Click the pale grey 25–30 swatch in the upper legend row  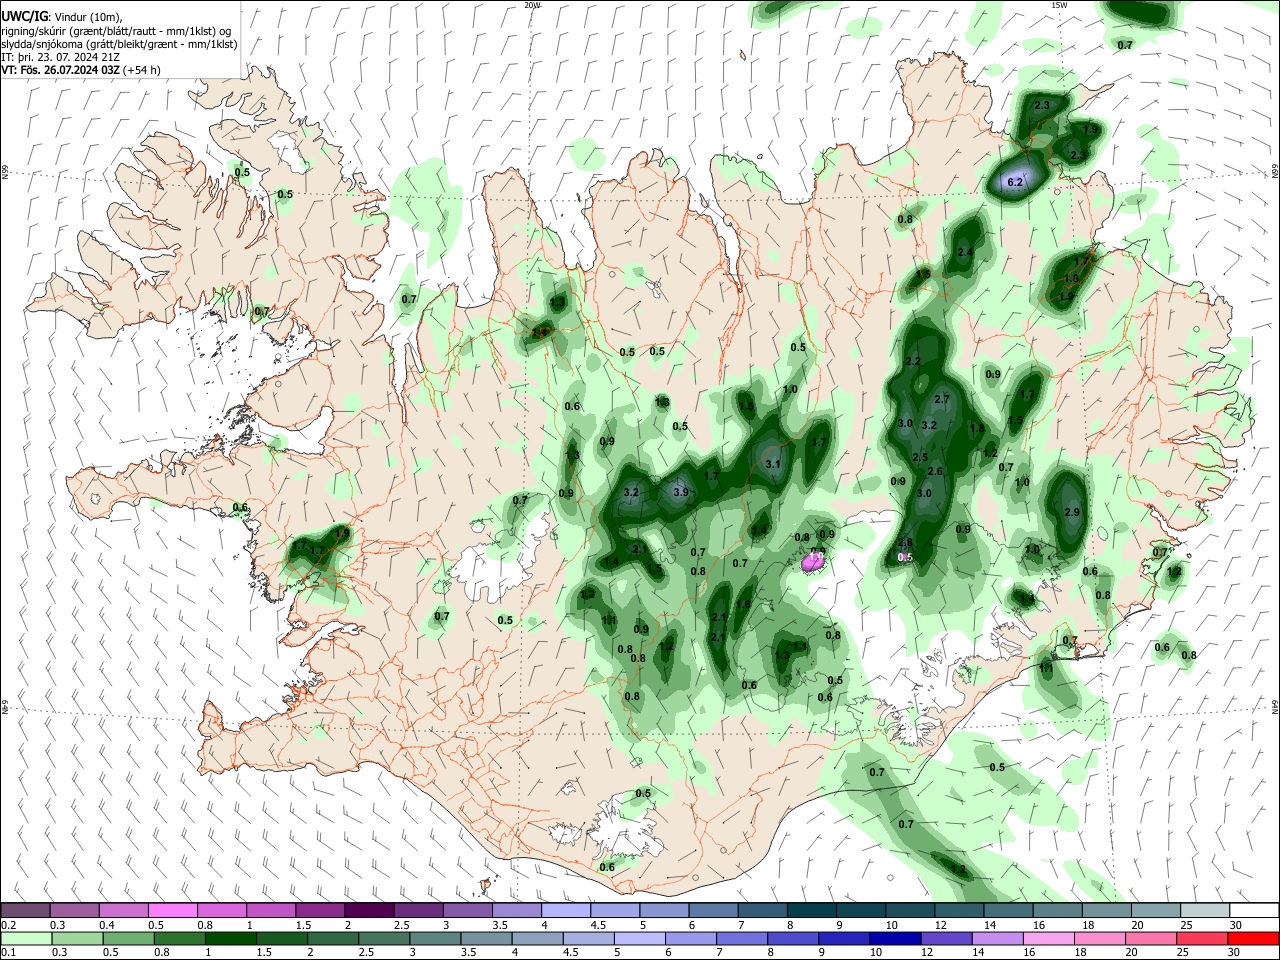(1205, 910)
